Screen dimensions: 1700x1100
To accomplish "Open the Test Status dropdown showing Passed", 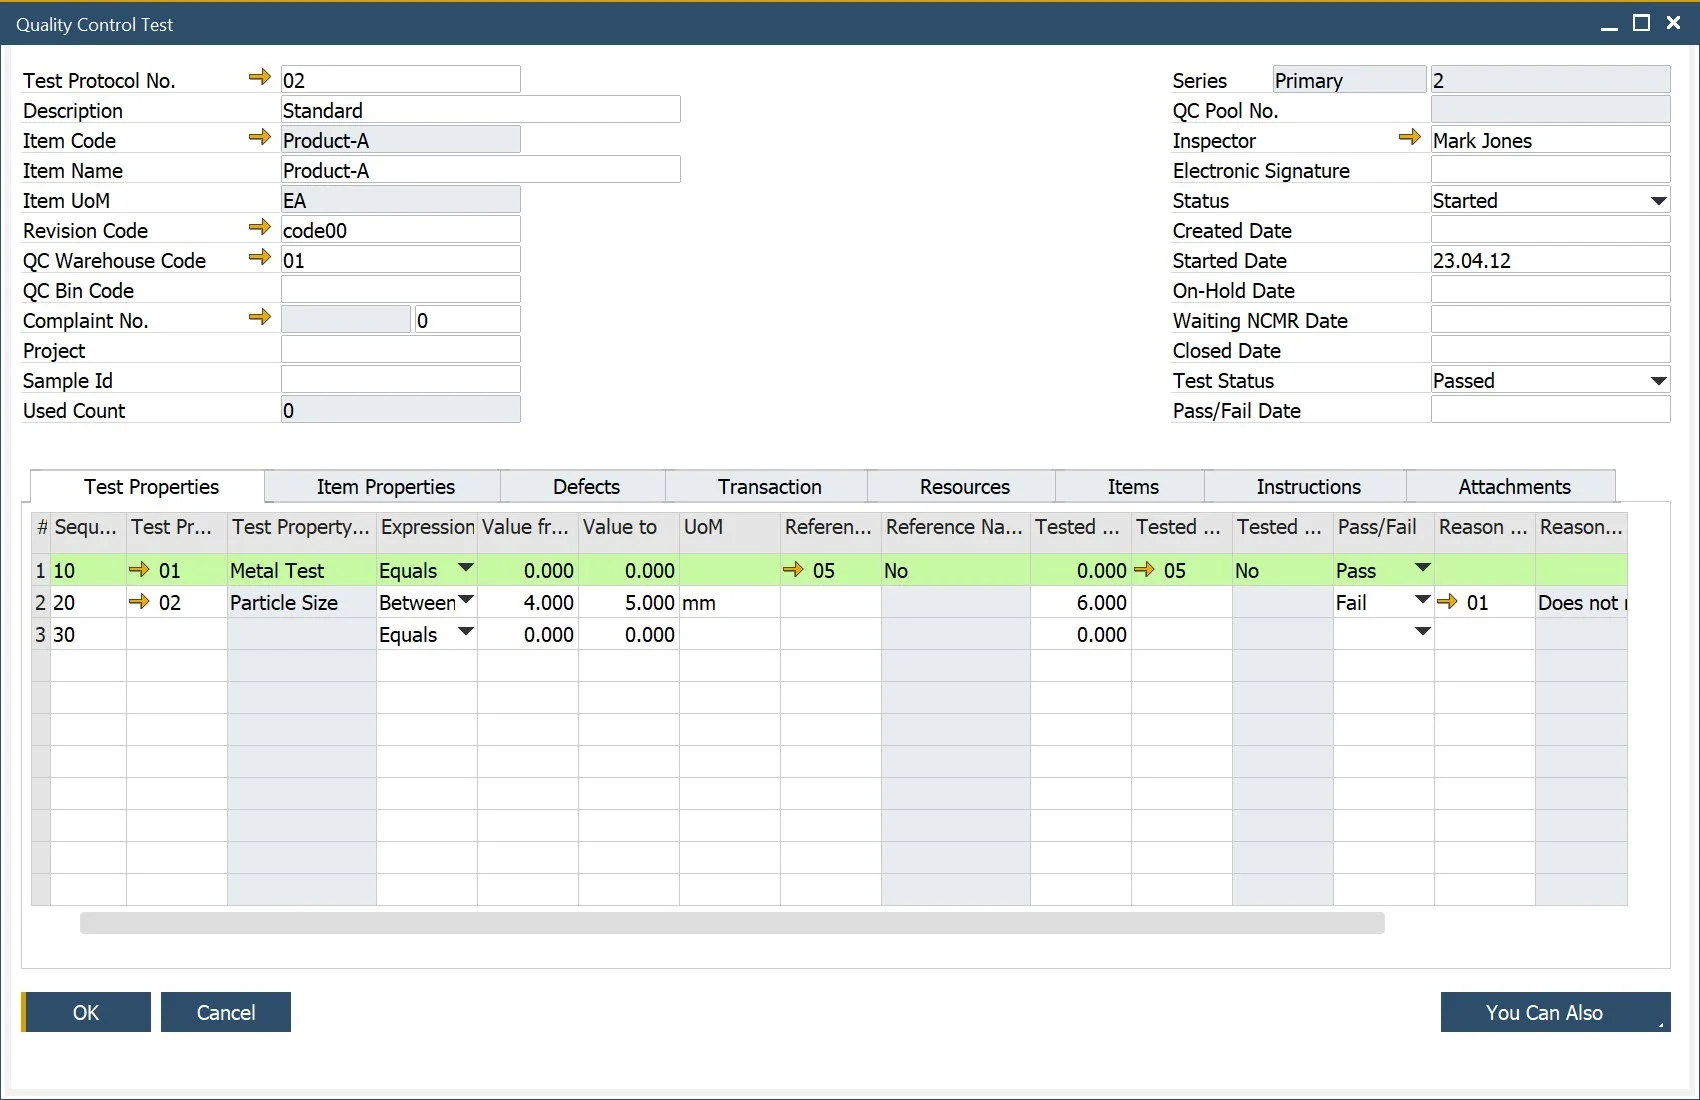I will (1658, 381).
